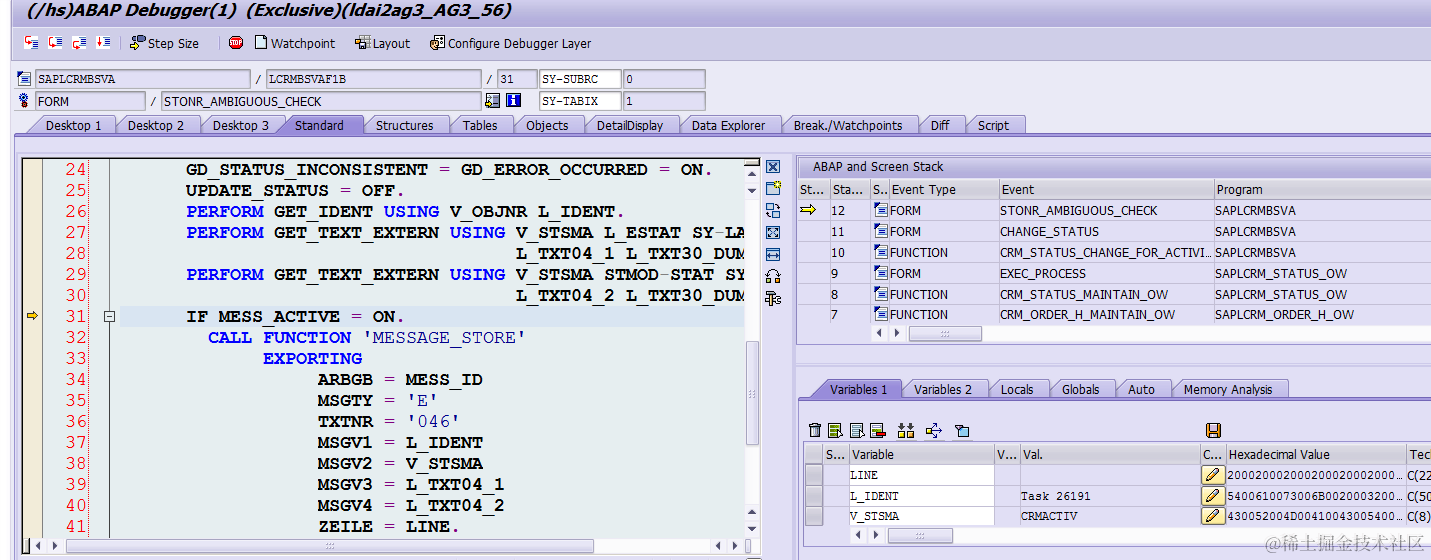
Task: Open the Tables tab
Action: coord(480,125)
